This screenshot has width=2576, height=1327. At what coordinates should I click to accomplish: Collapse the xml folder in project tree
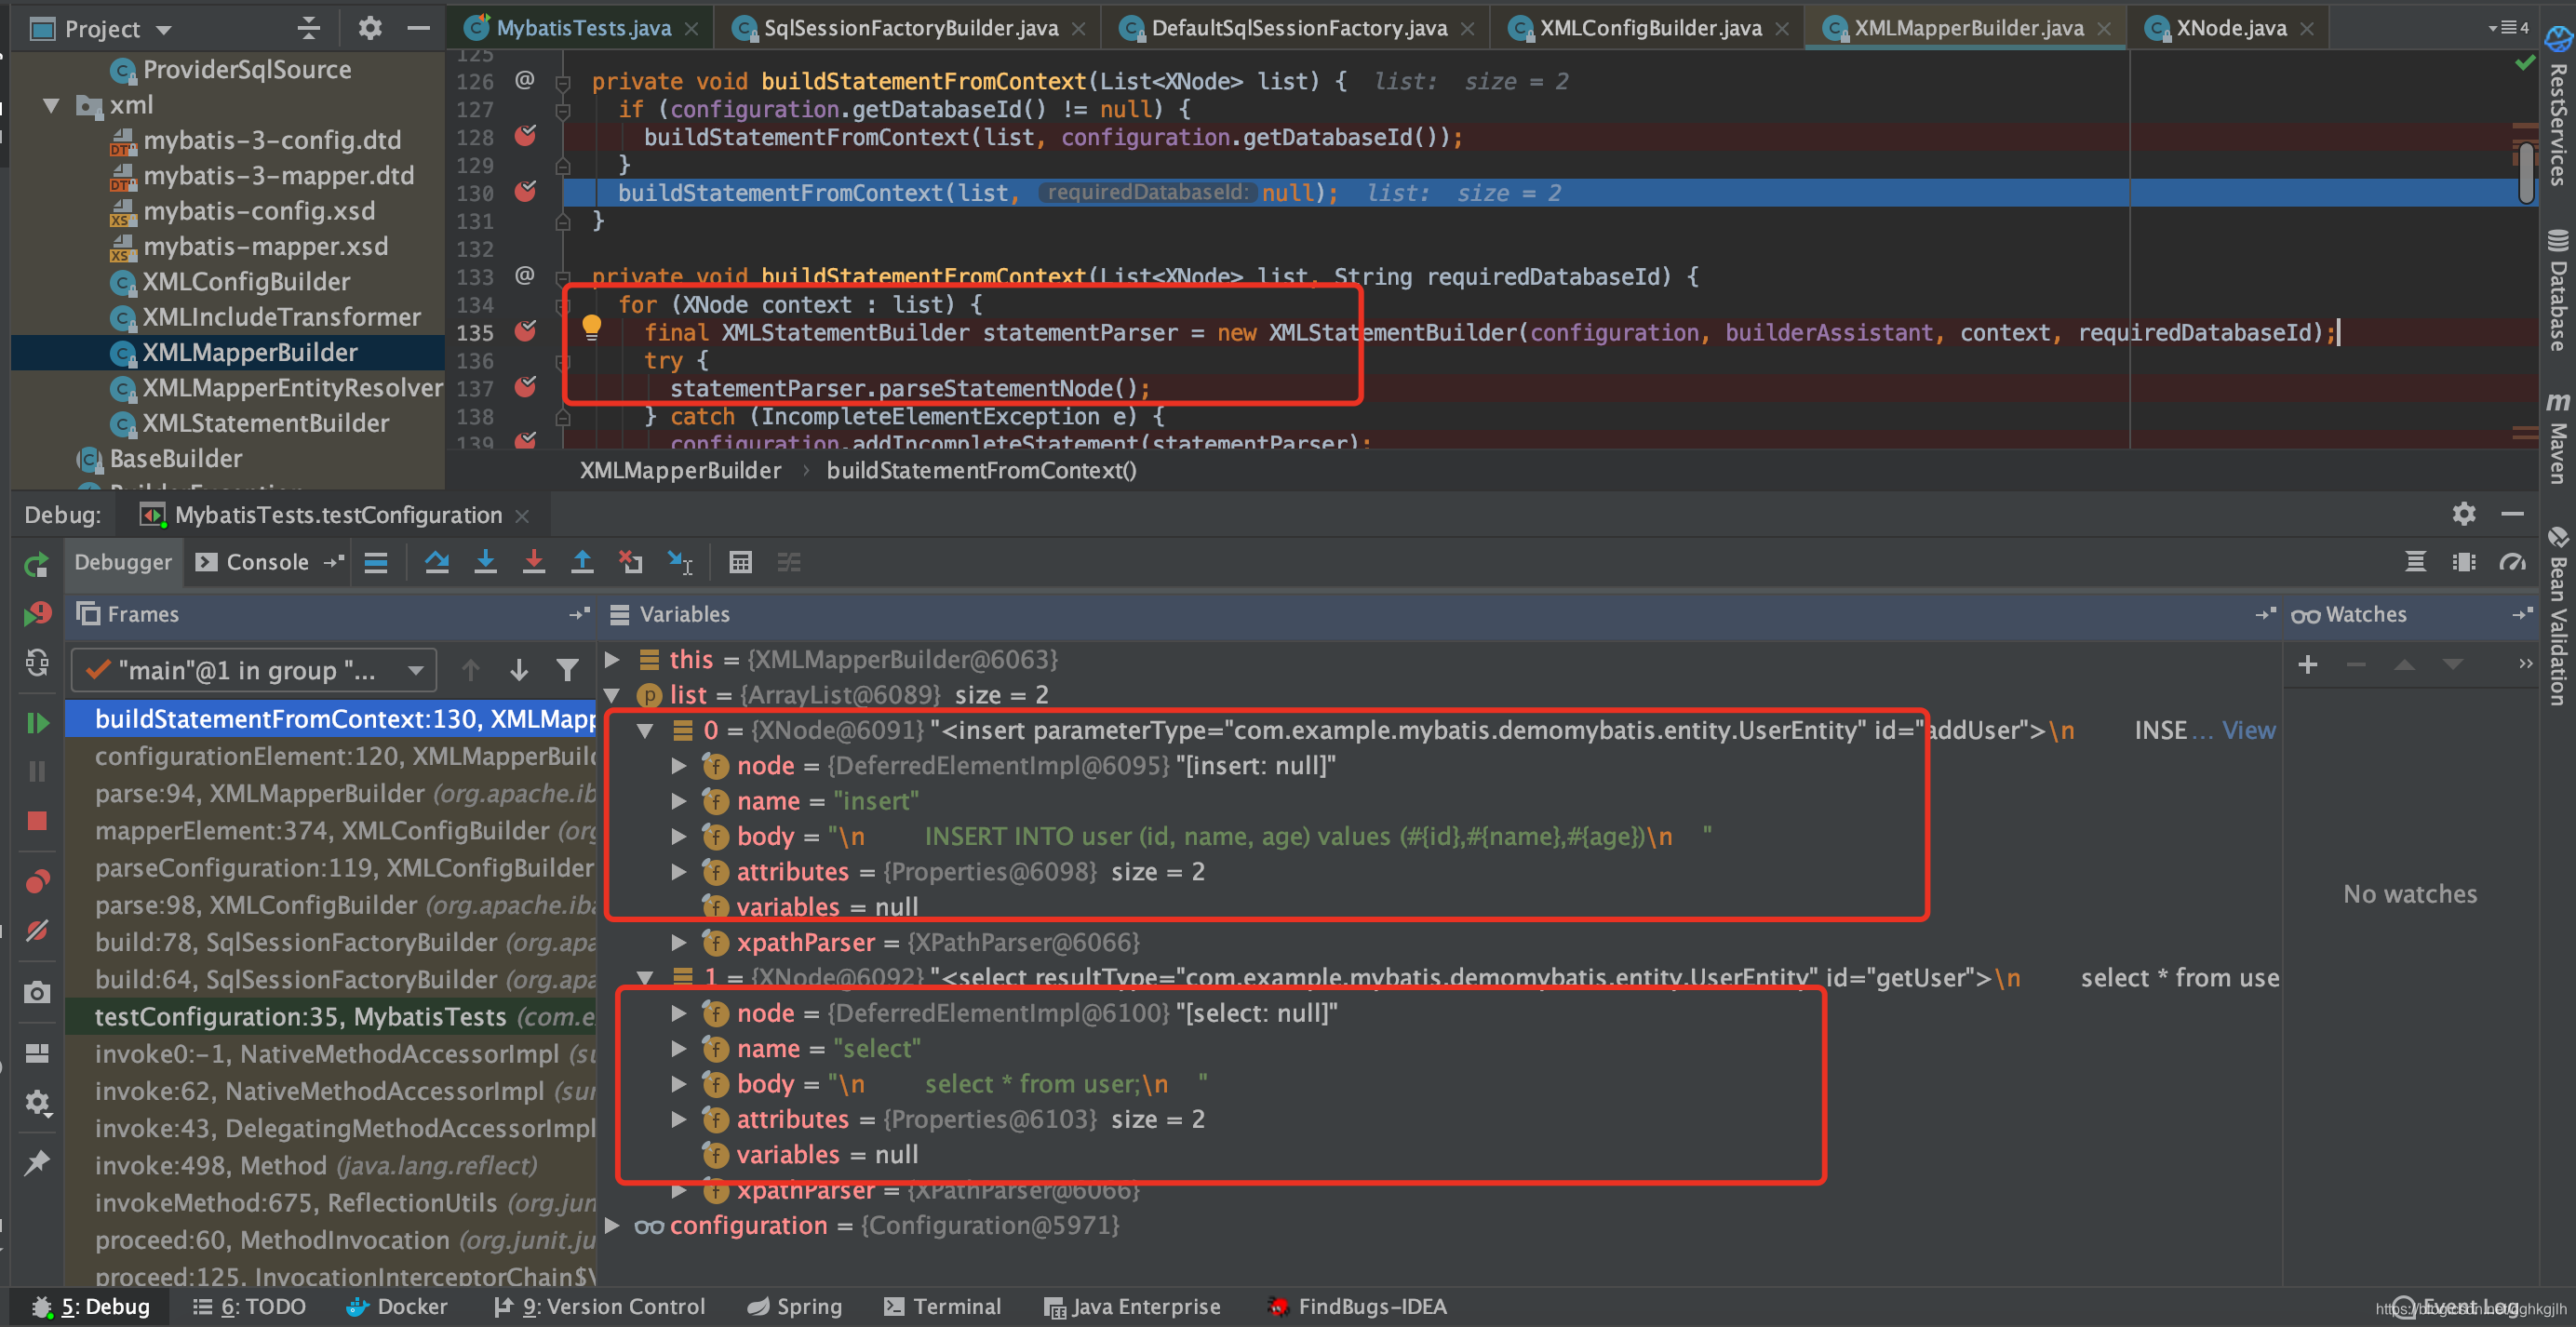pos(51,105)
